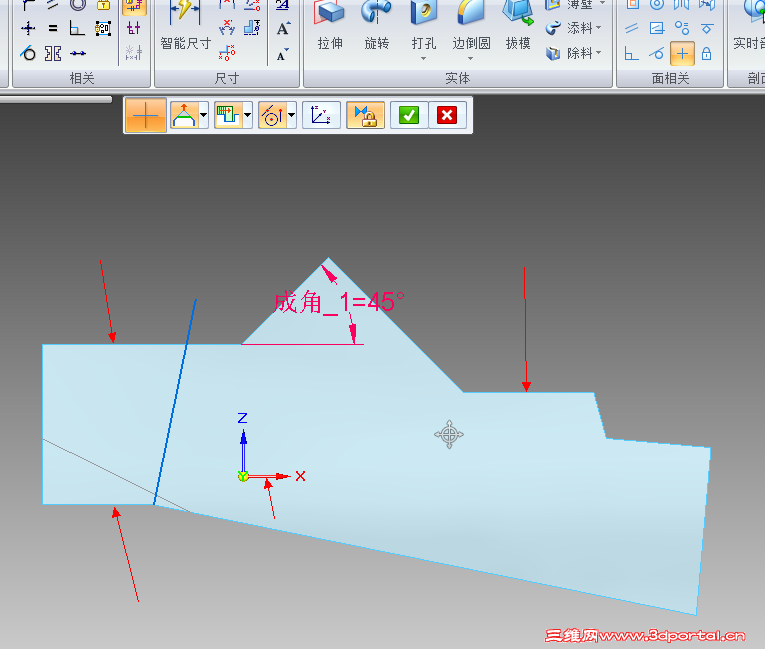The width and height of the screenshot is (765, 649).
Task: Apply the 拔模 Draft command
Action: click(x=518, y=27)
